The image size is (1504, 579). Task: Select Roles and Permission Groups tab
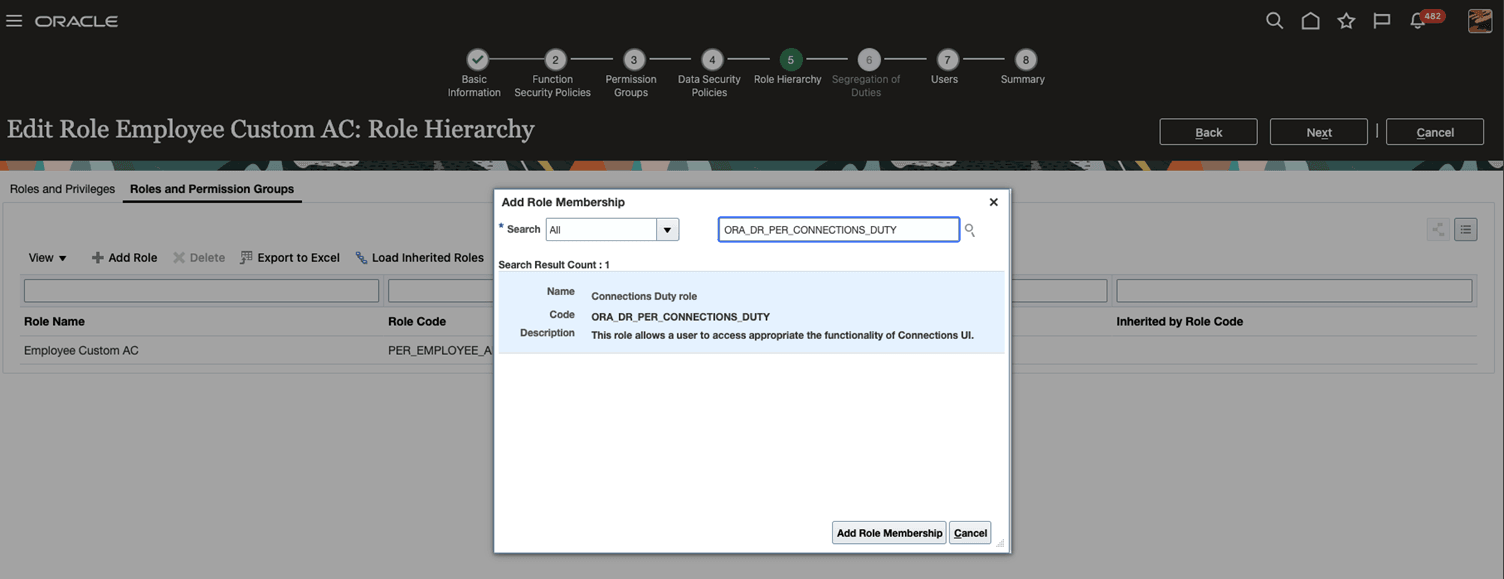pos(212,188)
